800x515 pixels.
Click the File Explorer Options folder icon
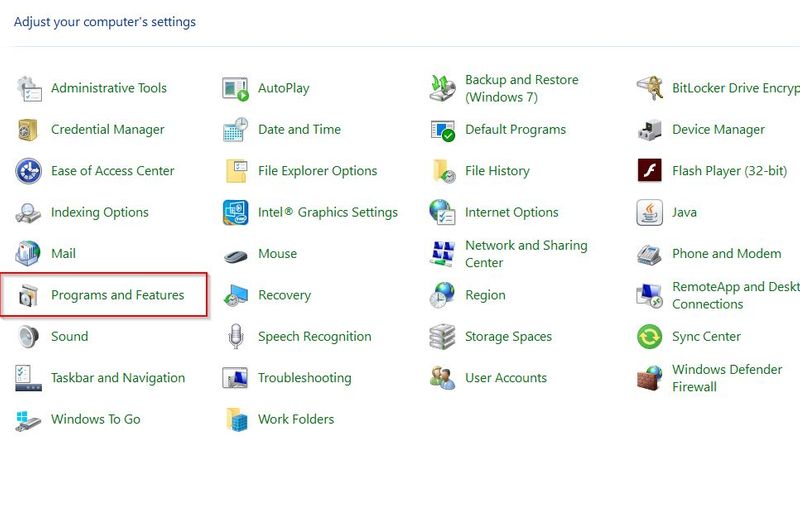click(x=237, y=171)
